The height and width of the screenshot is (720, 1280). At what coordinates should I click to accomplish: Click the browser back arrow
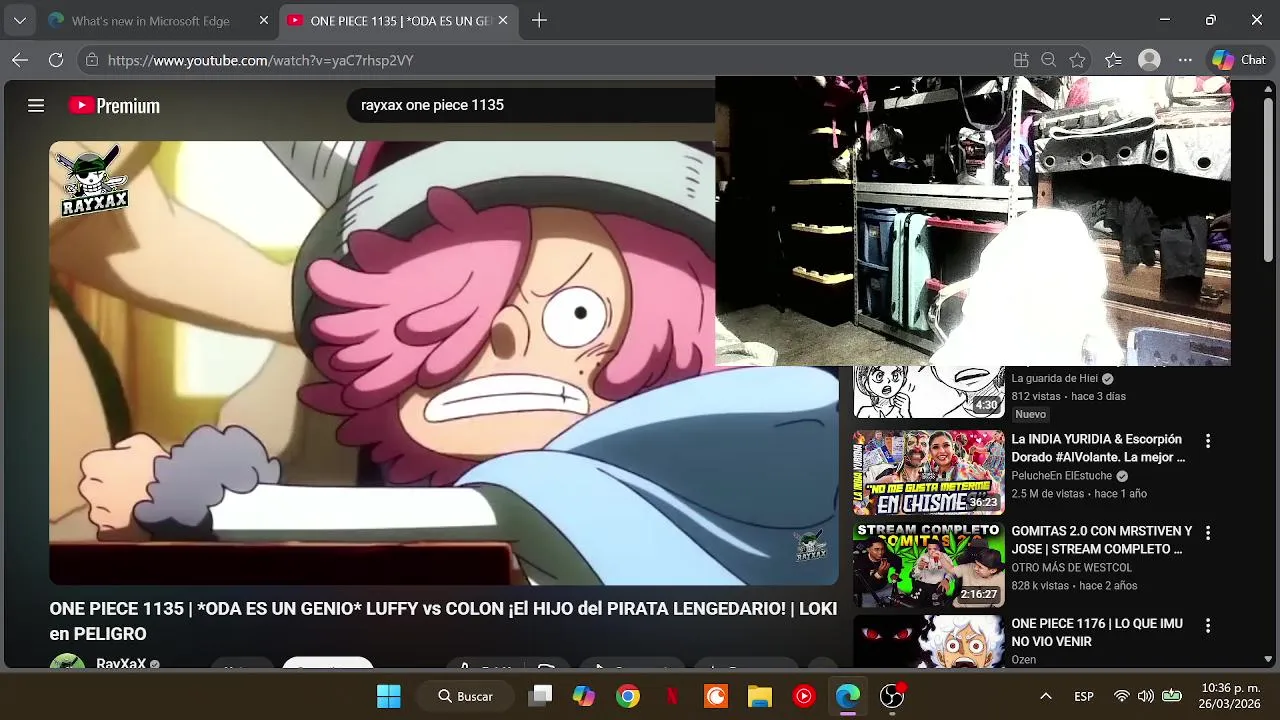tap(20, 60)
